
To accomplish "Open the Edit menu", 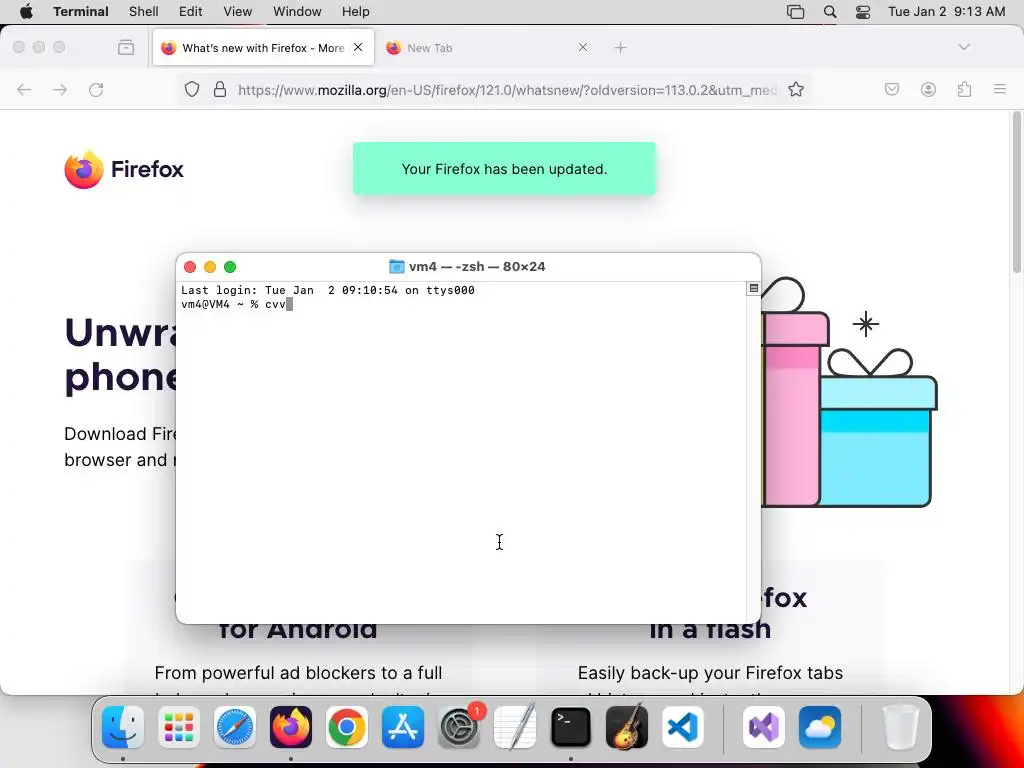I will click(191, 12).
